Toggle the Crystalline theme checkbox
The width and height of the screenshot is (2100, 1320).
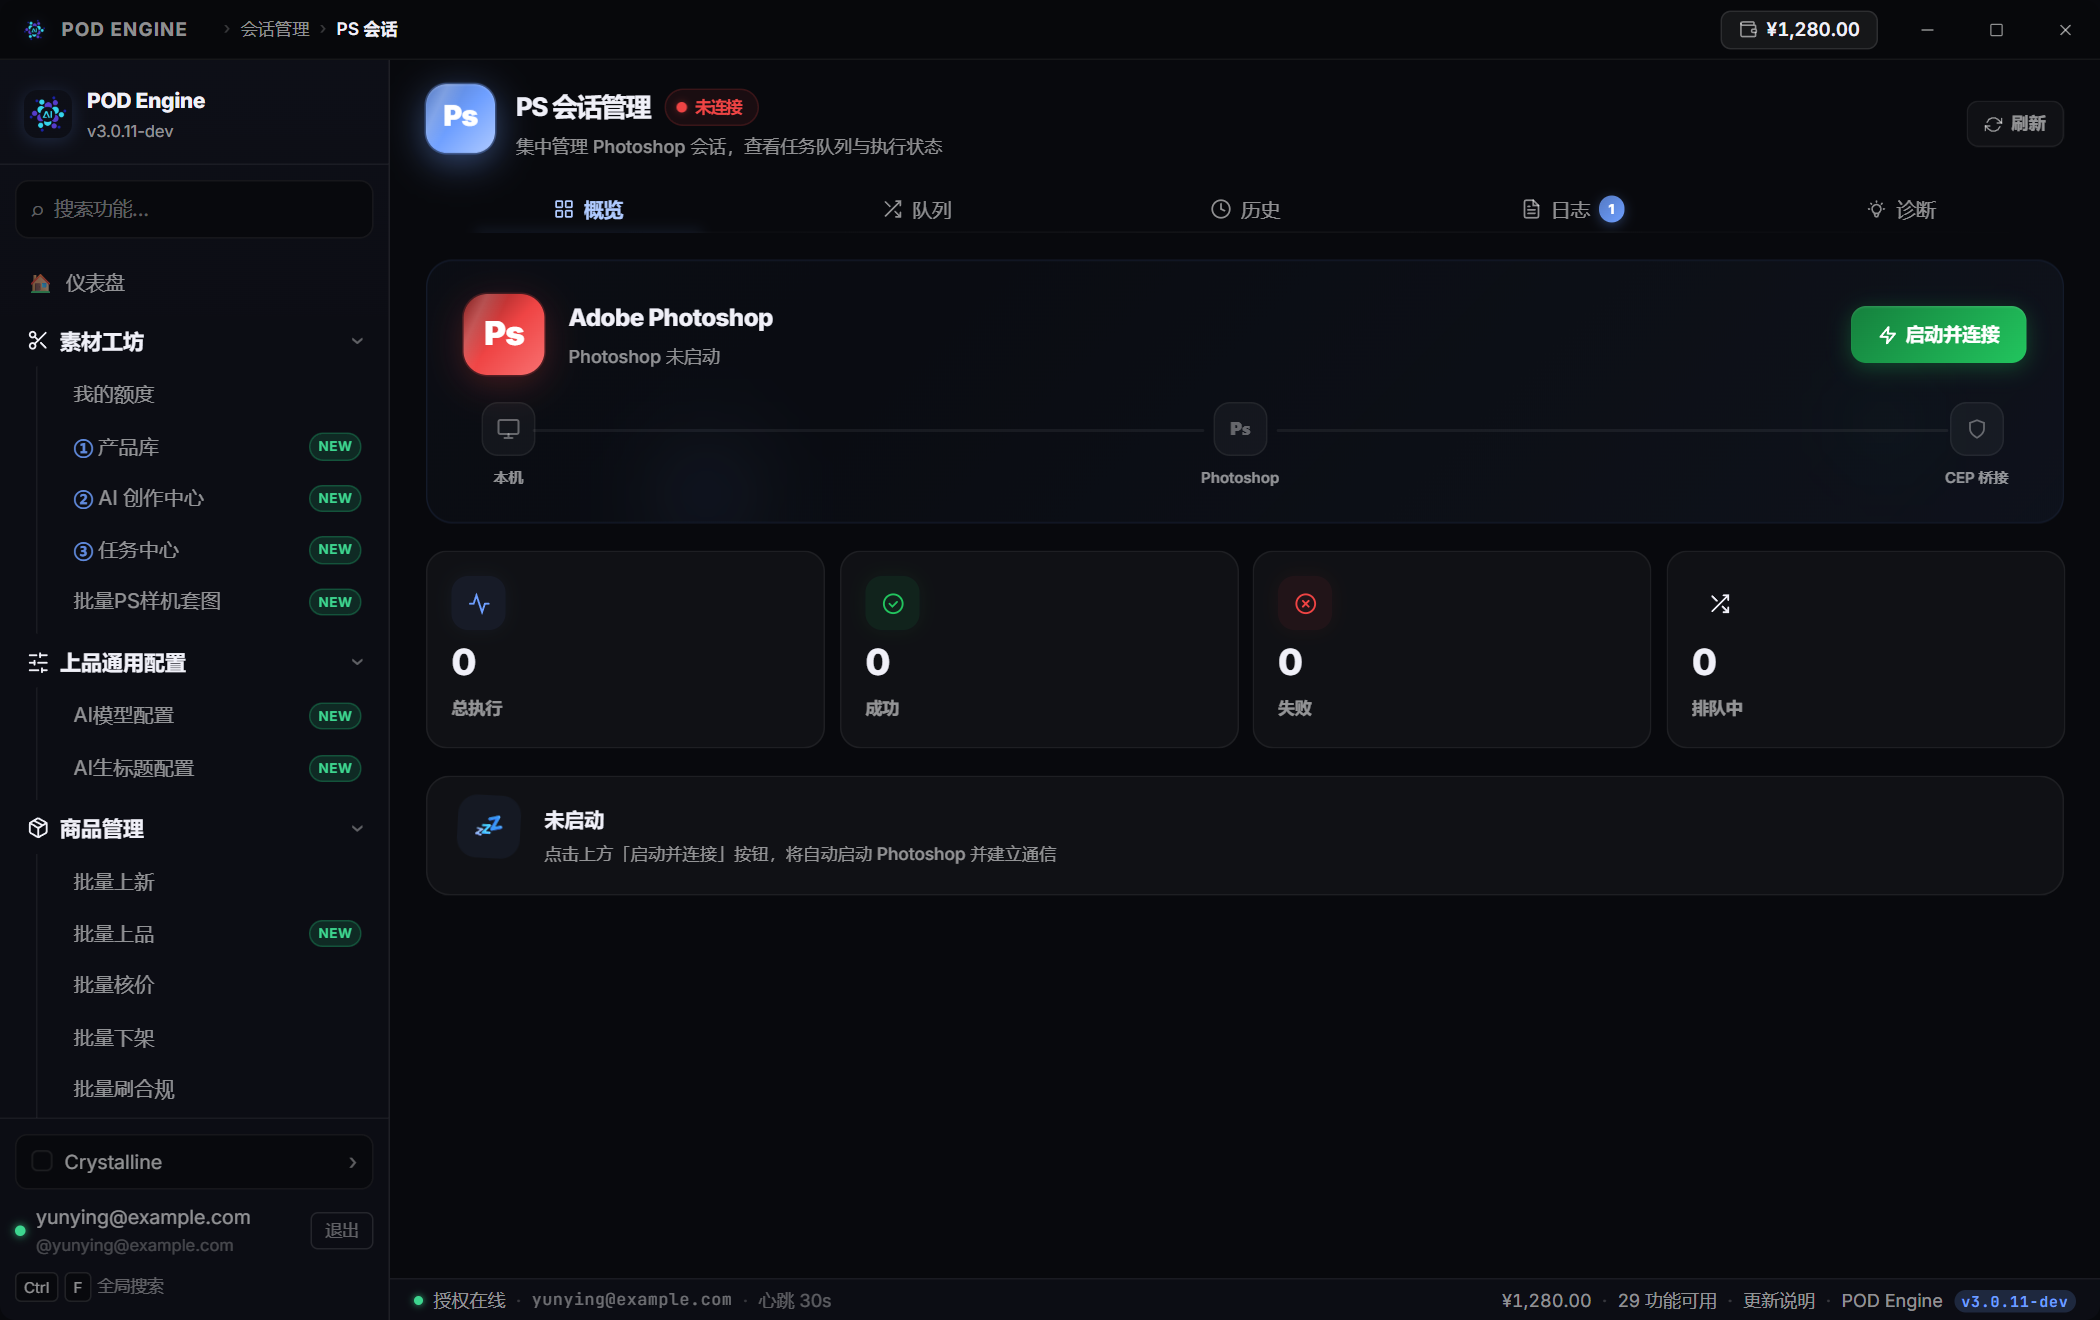pos(42,1161)
